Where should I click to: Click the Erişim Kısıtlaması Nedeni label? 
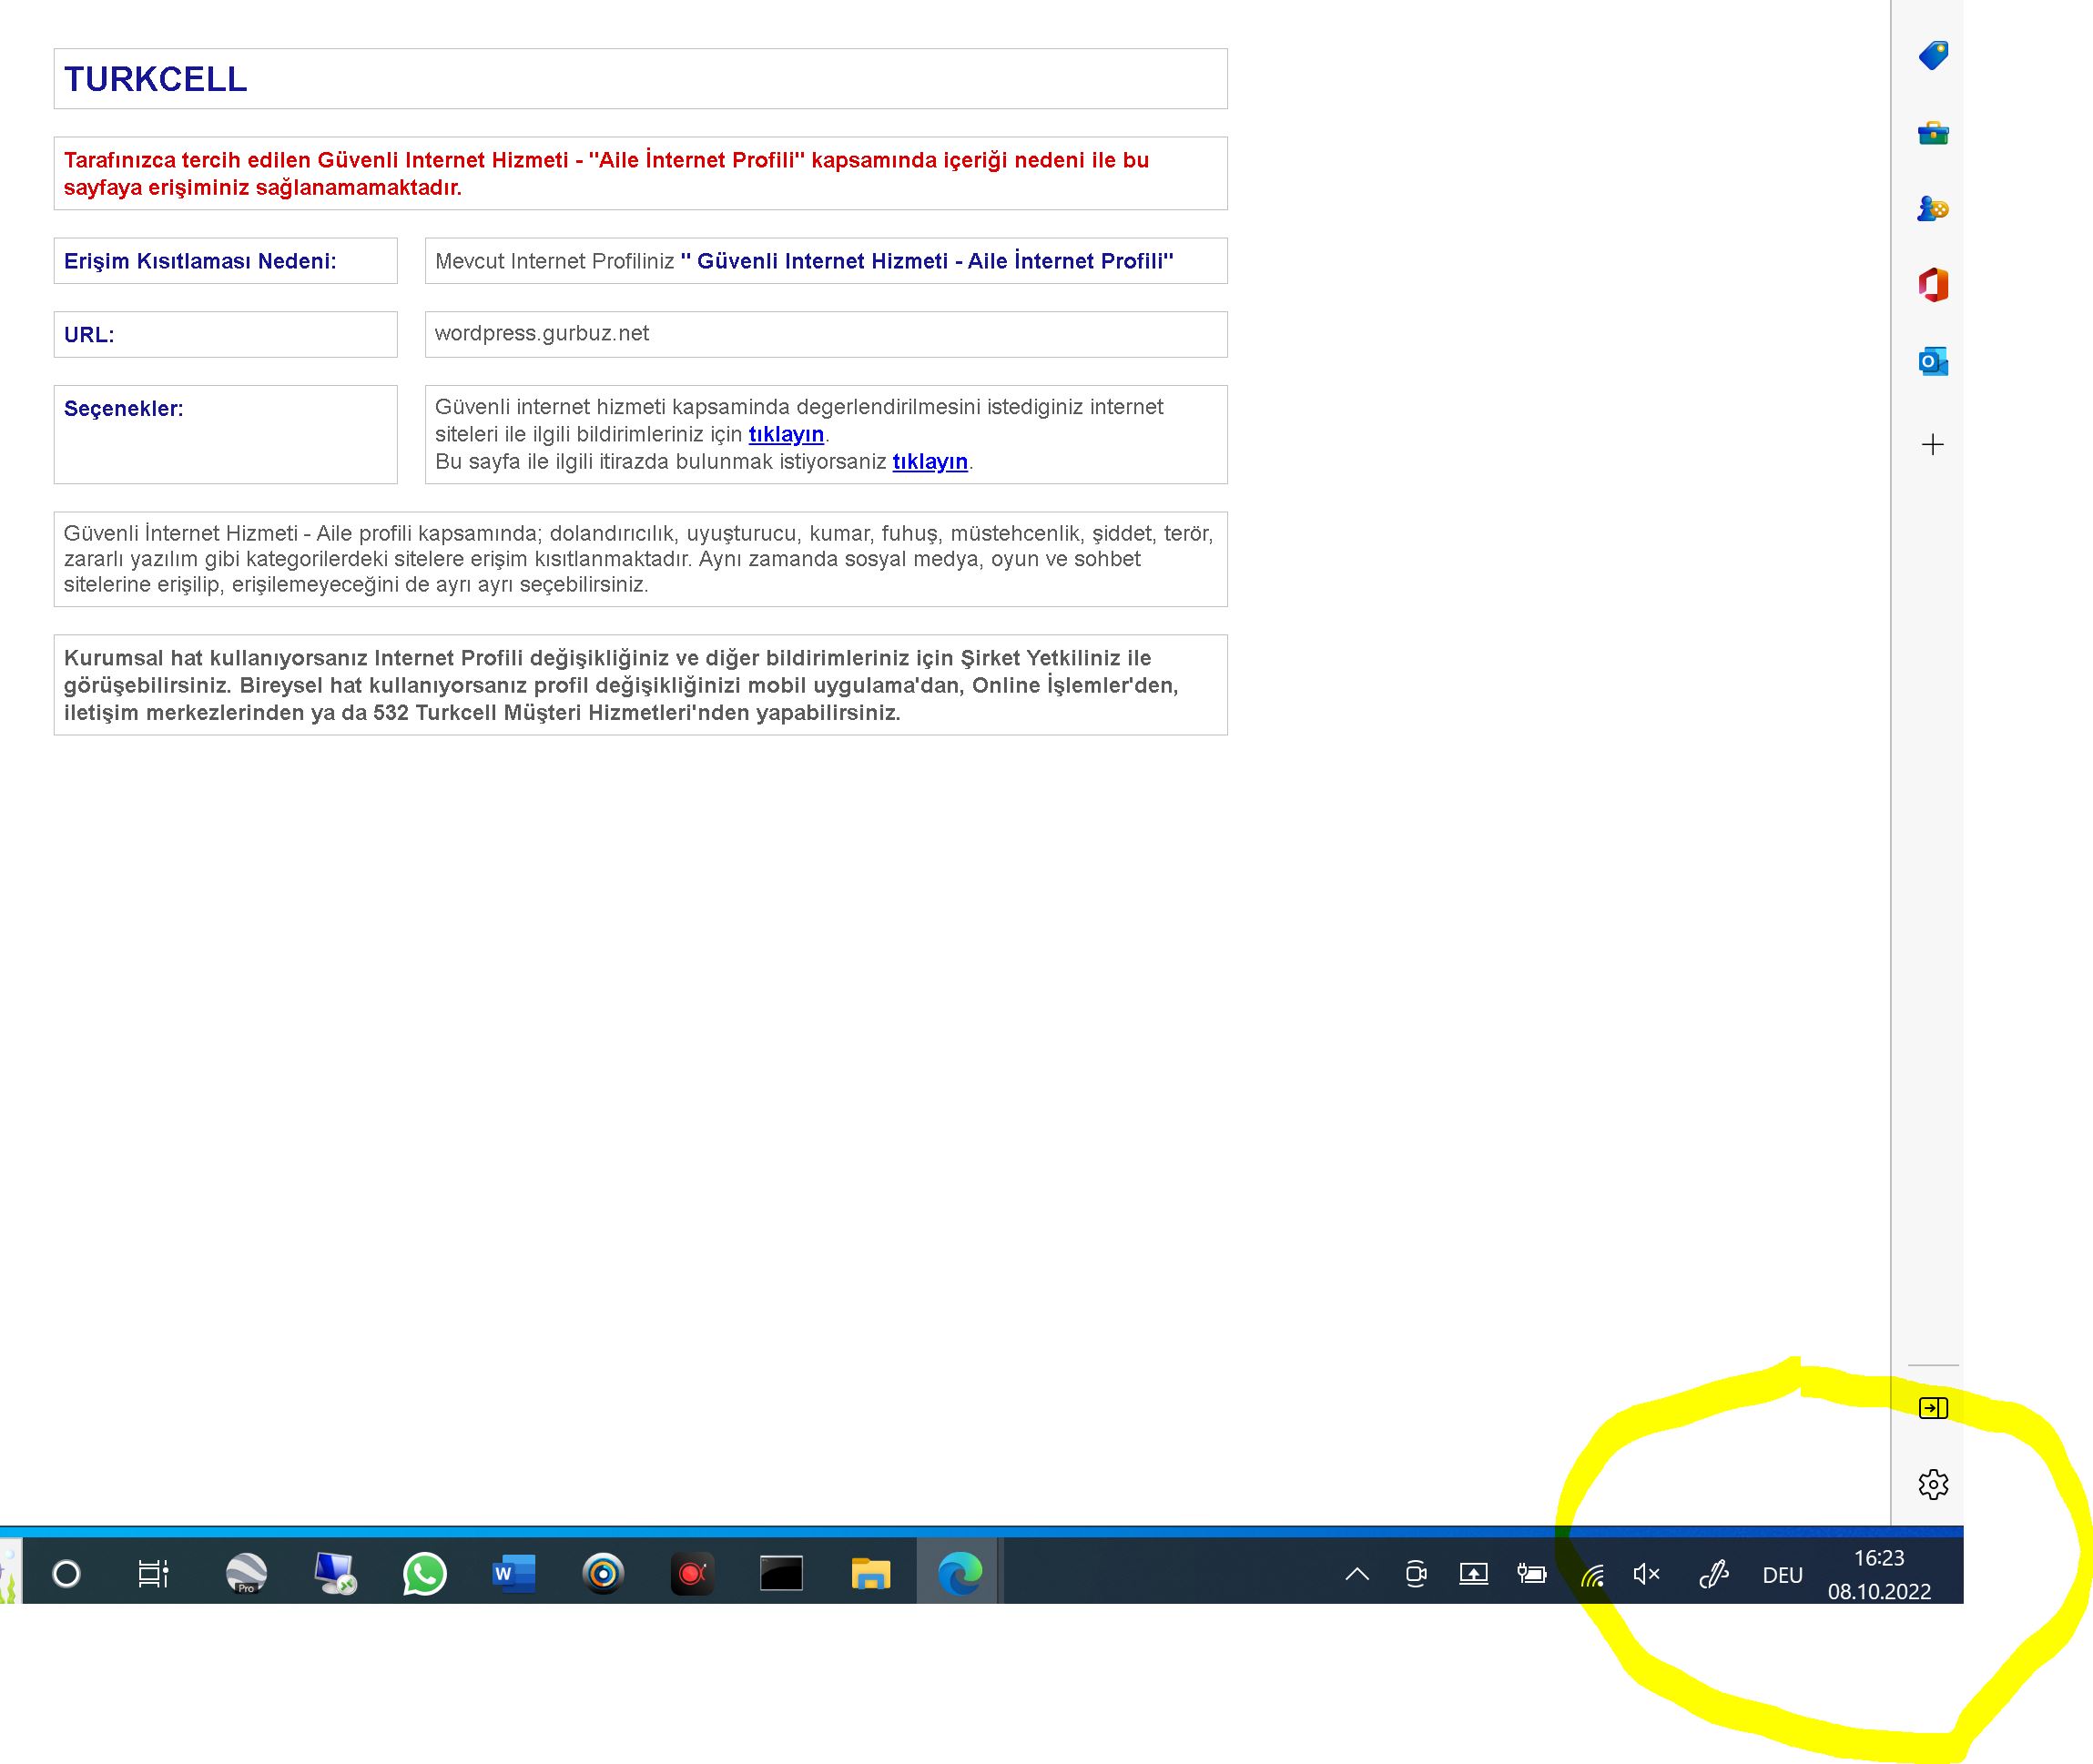(200, 261)
